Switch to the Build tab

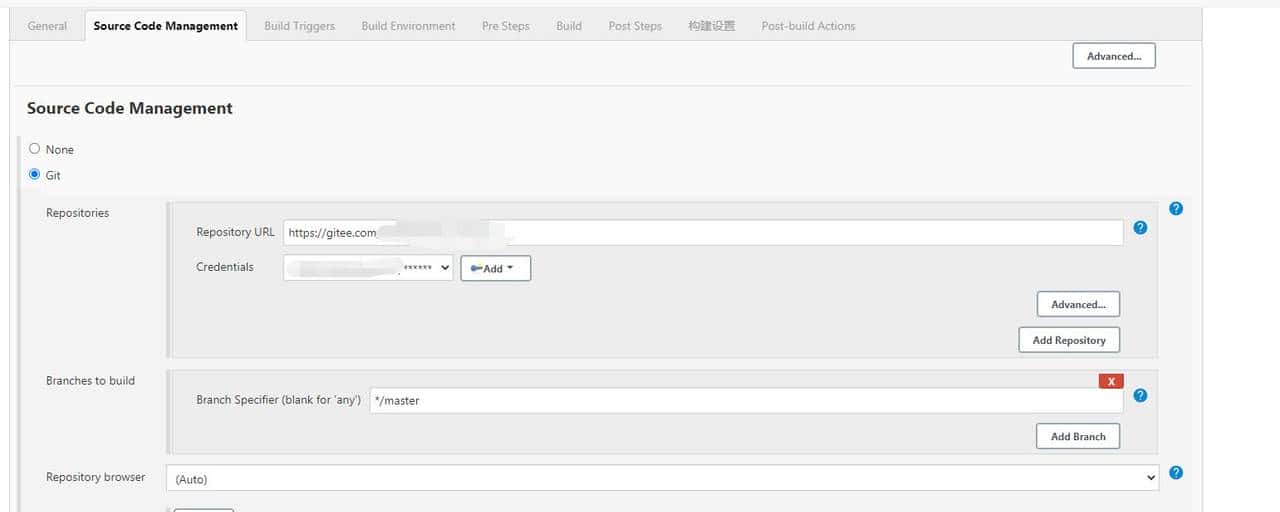click(569, 26)
